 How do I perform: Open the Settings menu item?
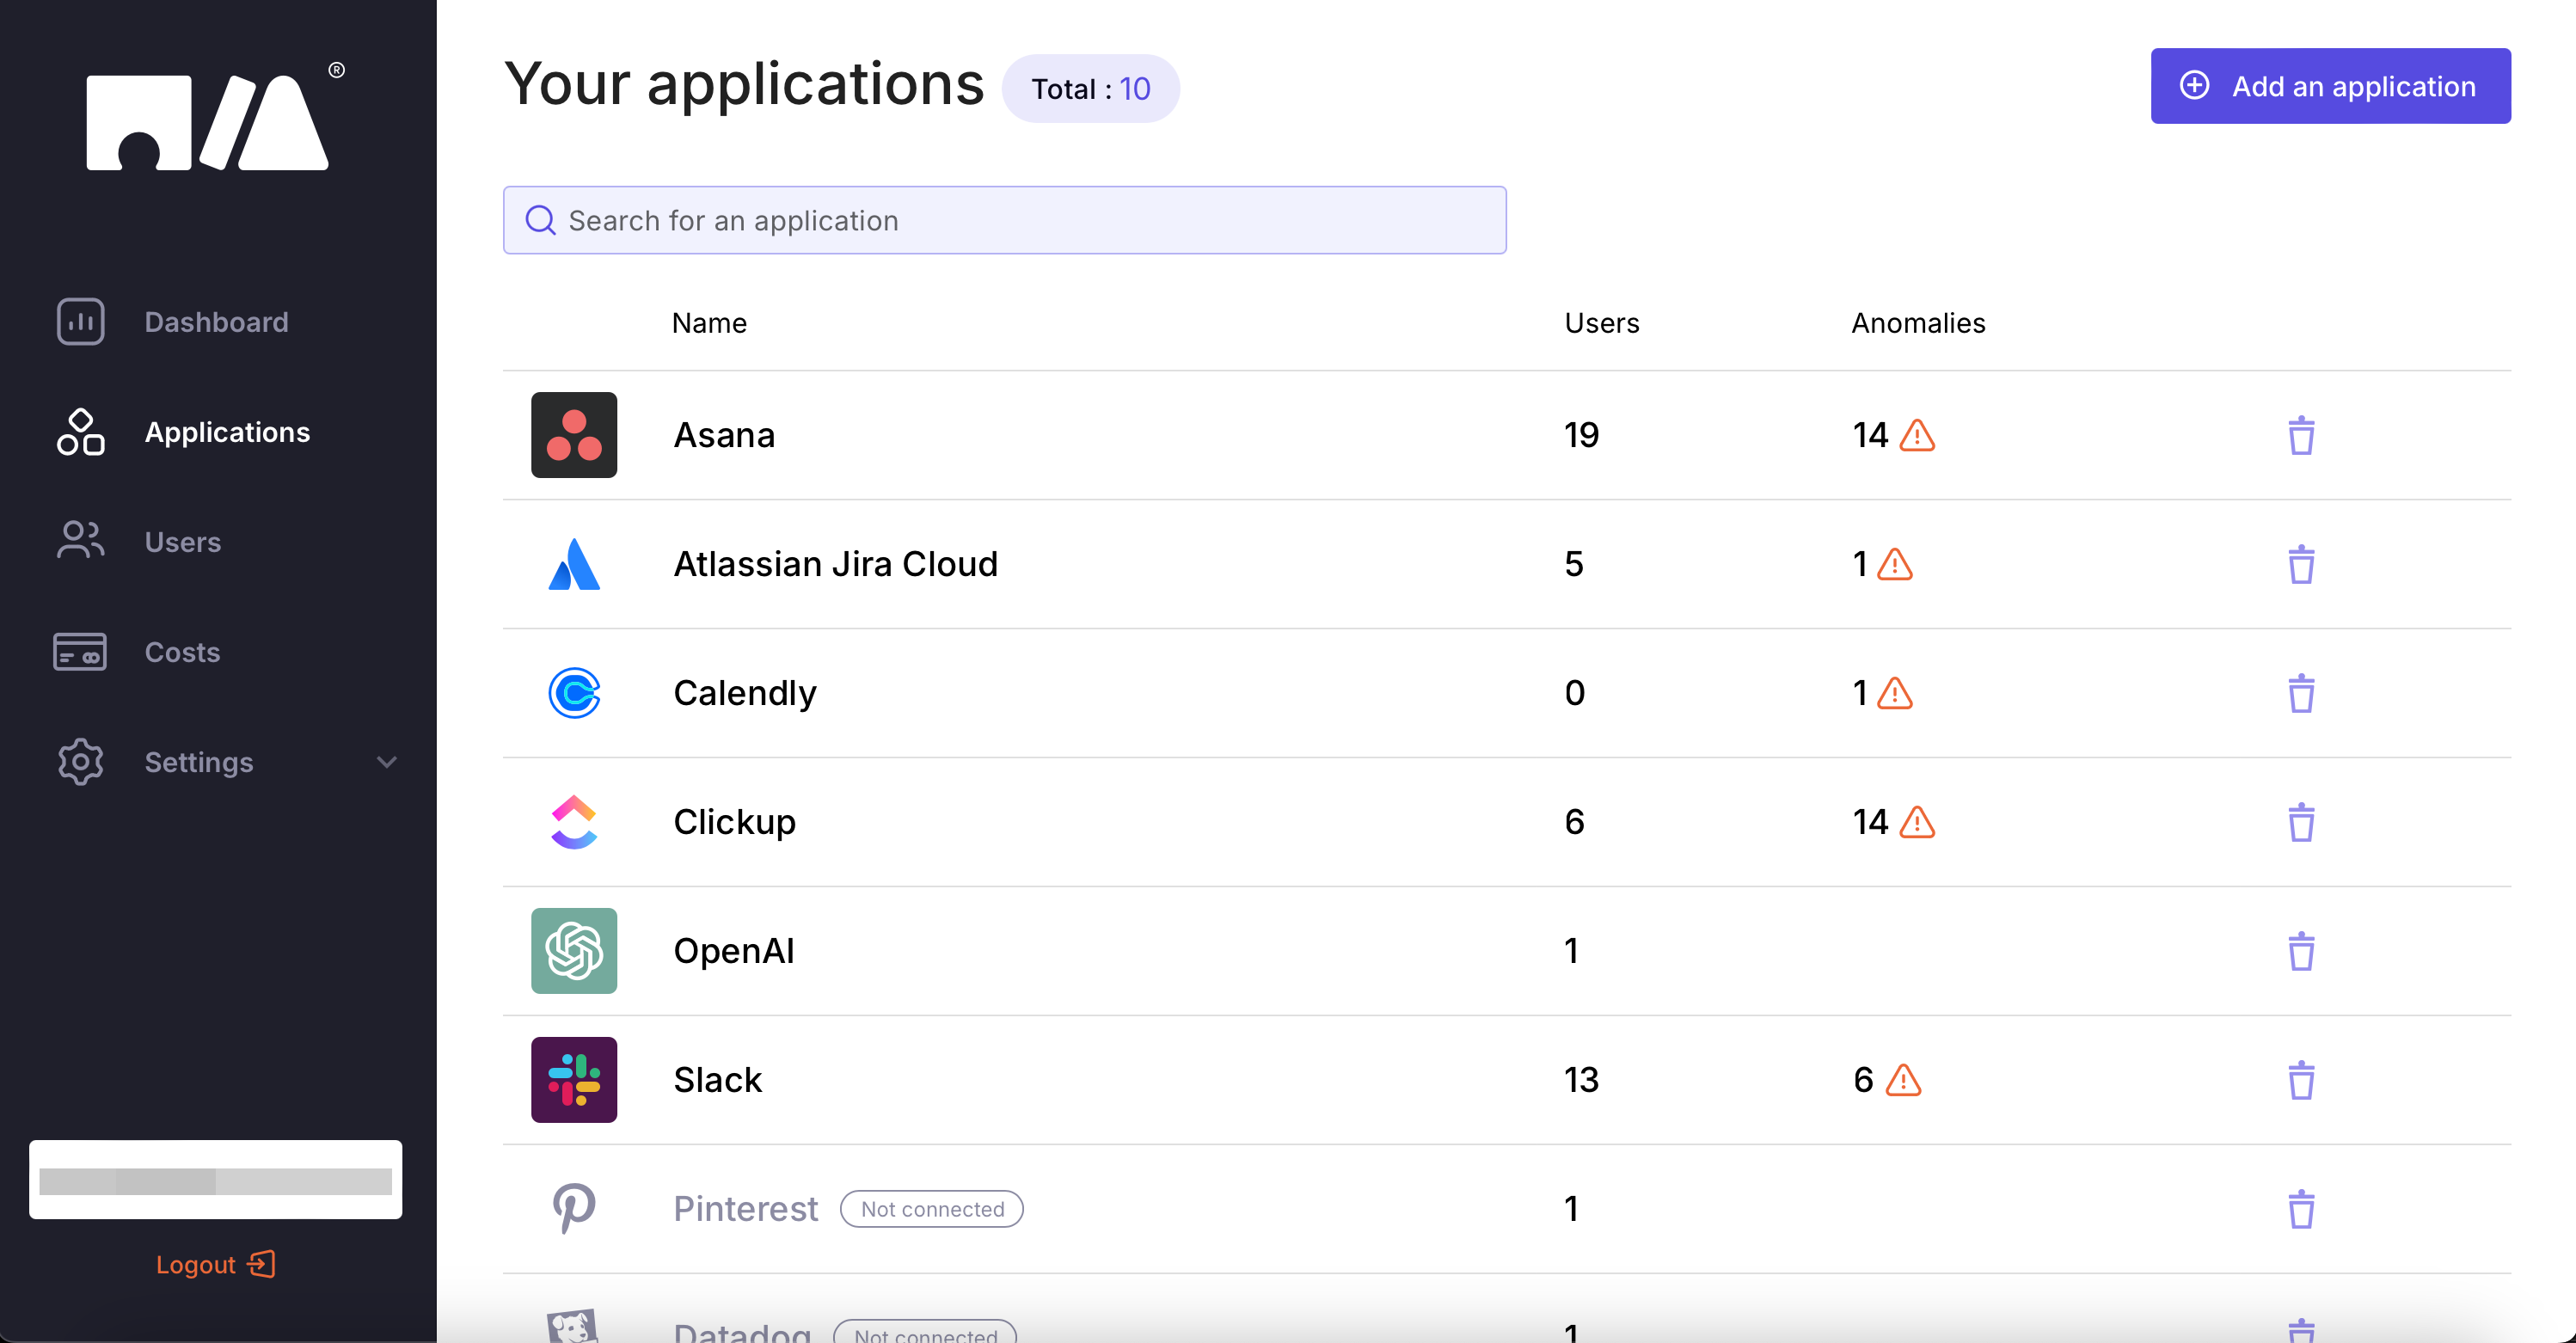(198, 762)
